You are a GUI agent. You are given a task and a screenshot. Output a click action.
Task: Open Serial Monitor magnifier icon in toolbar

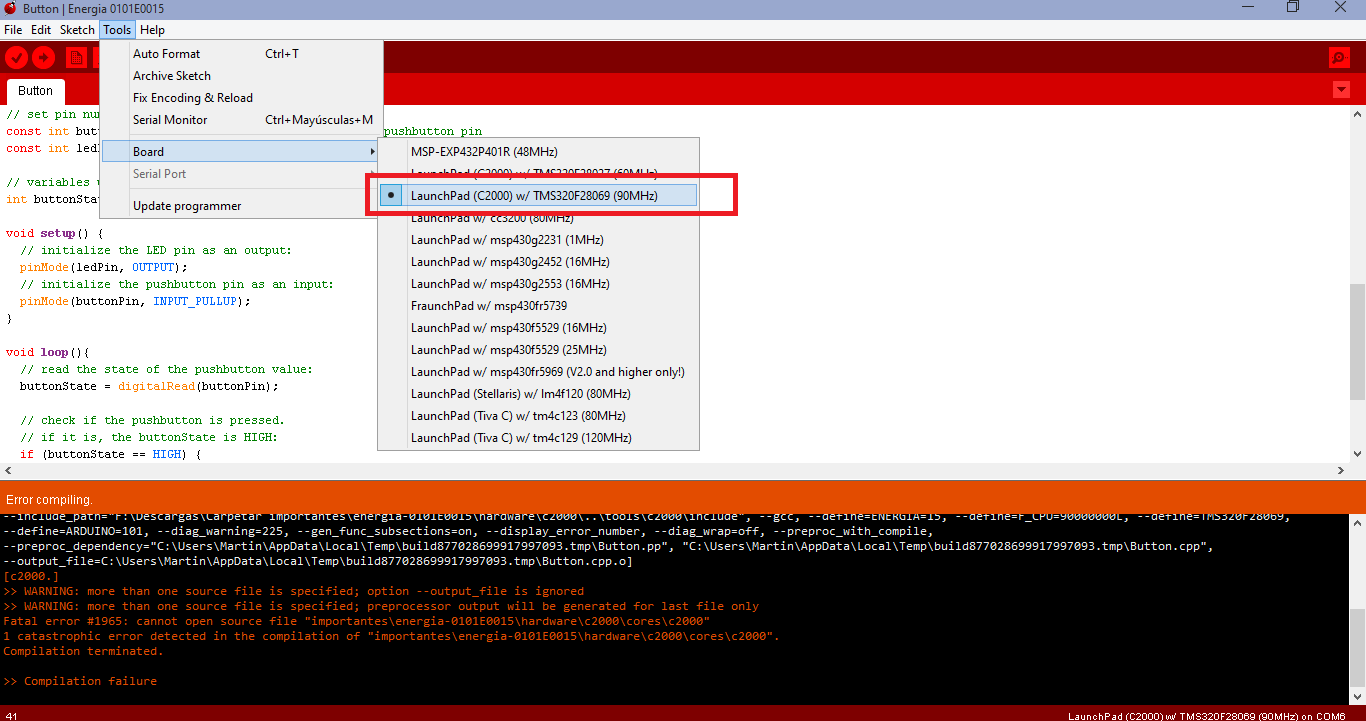[x=1338, y=57]
